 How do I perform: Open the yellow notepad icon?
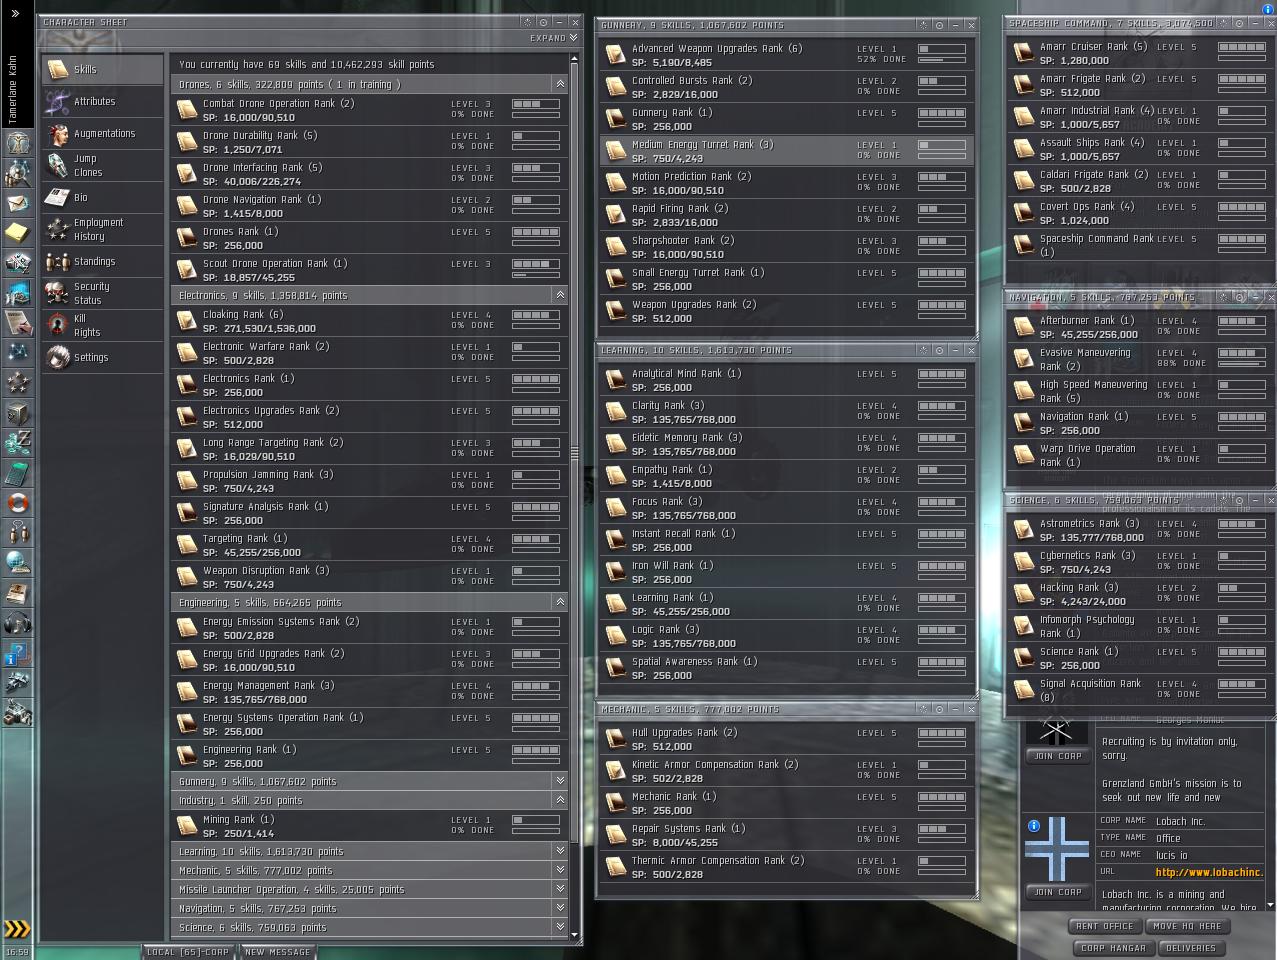(17, 233)
